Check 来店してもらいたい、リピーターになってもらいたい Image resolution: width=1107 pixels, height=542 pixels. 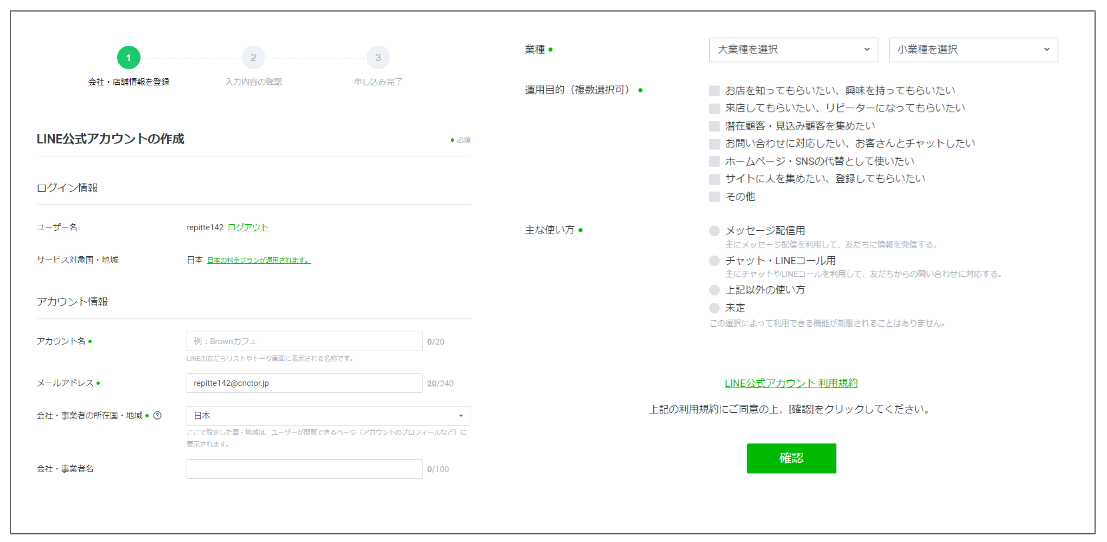714,109
